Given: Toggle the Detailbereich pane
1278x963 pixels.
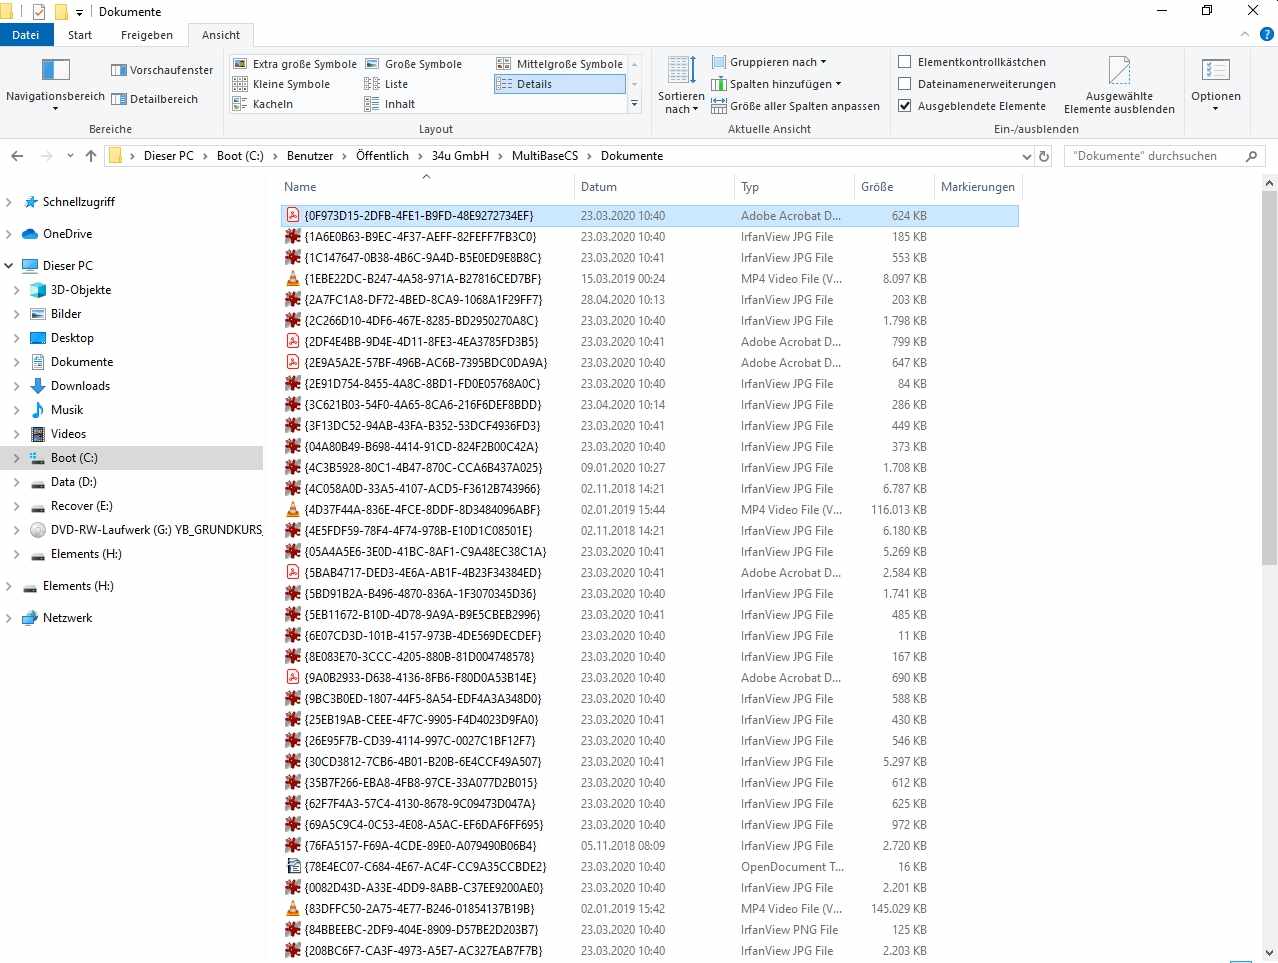Looking at the screenshot, I should click(x=155, y=99).
